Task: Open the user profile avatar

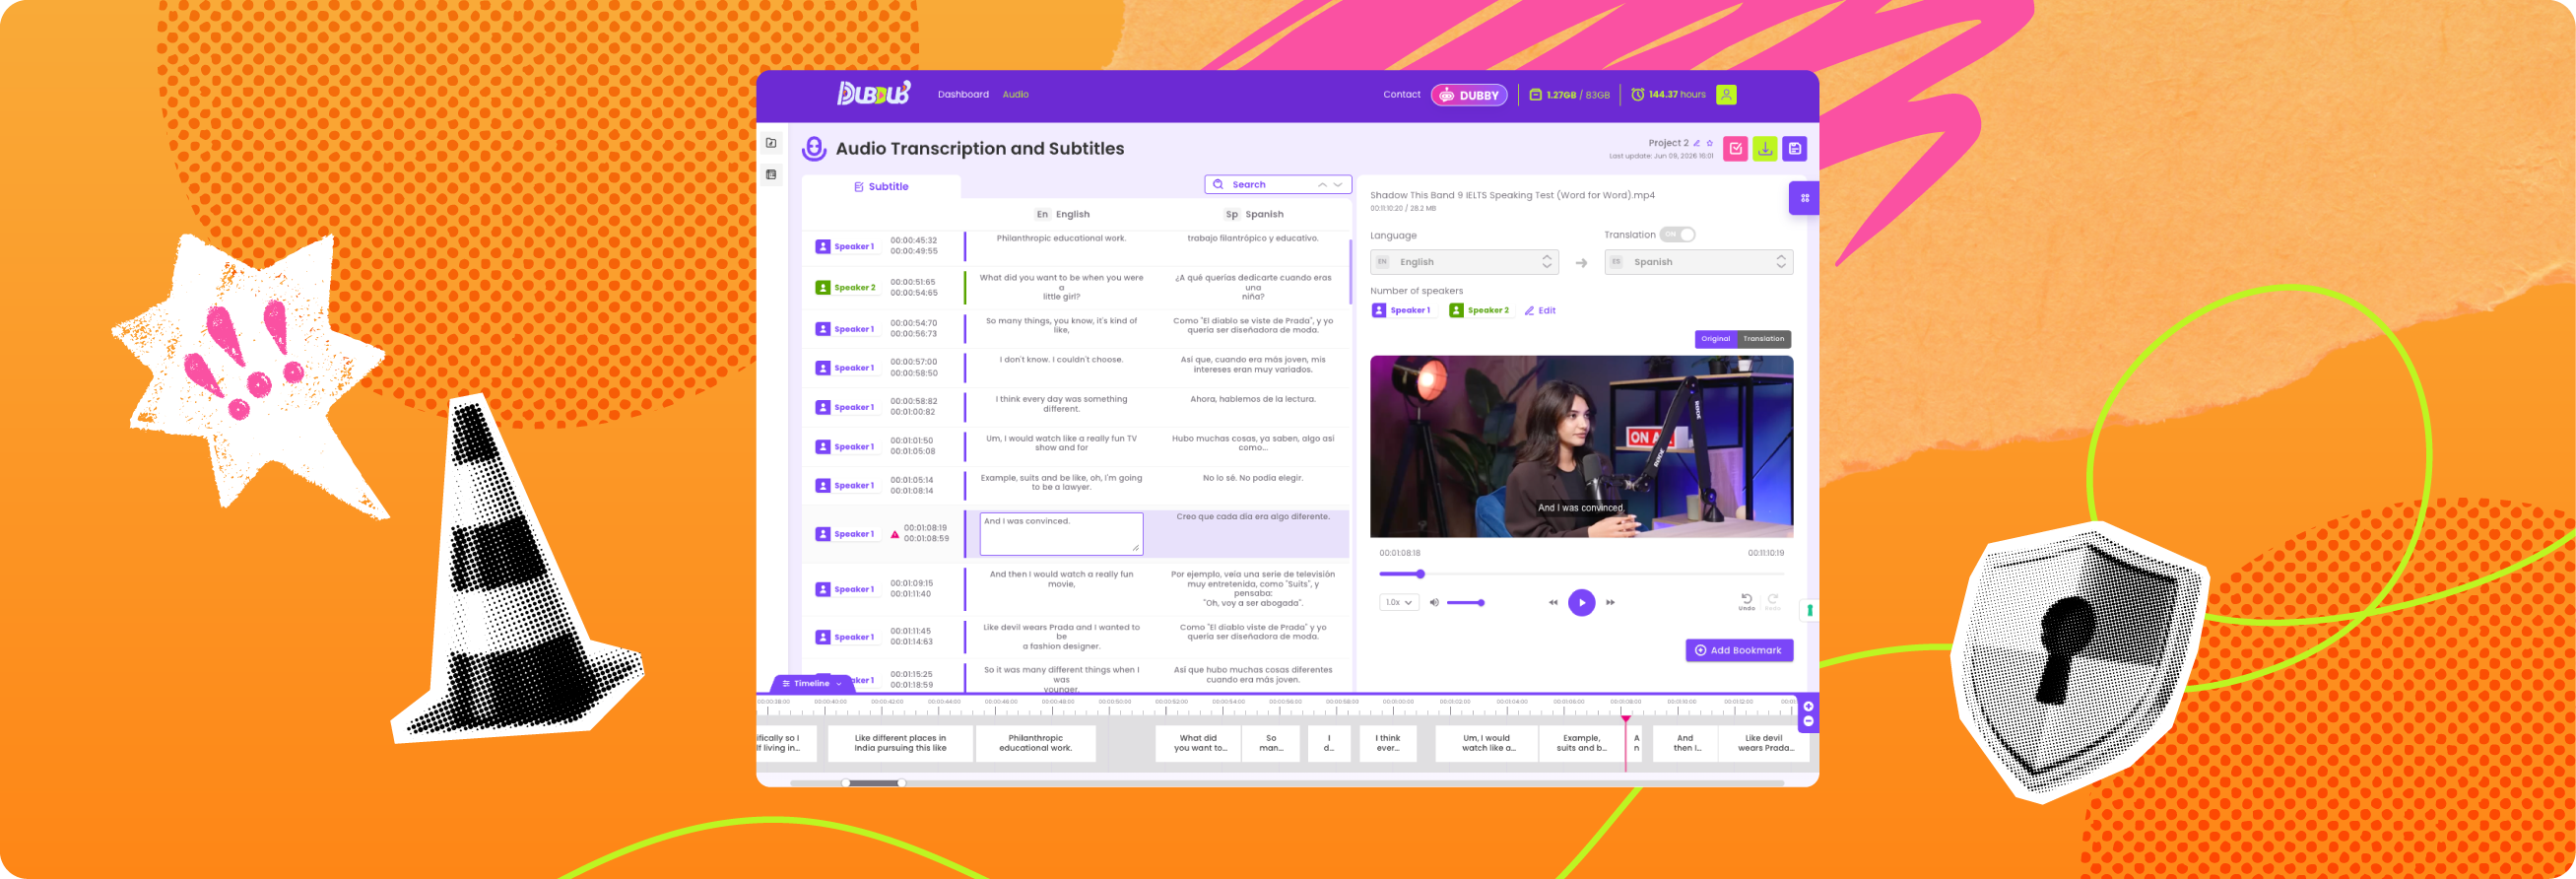Action: tap(1726, 94)
